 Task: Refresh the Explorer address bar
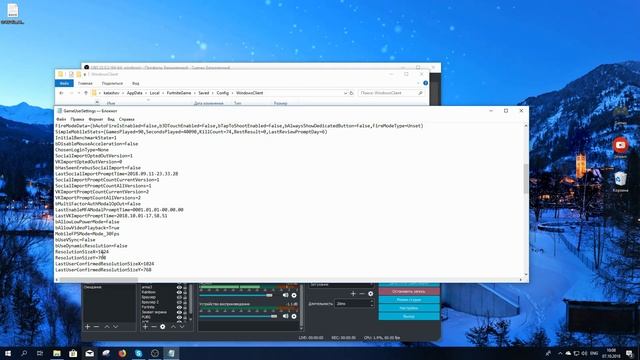[351, 93]
